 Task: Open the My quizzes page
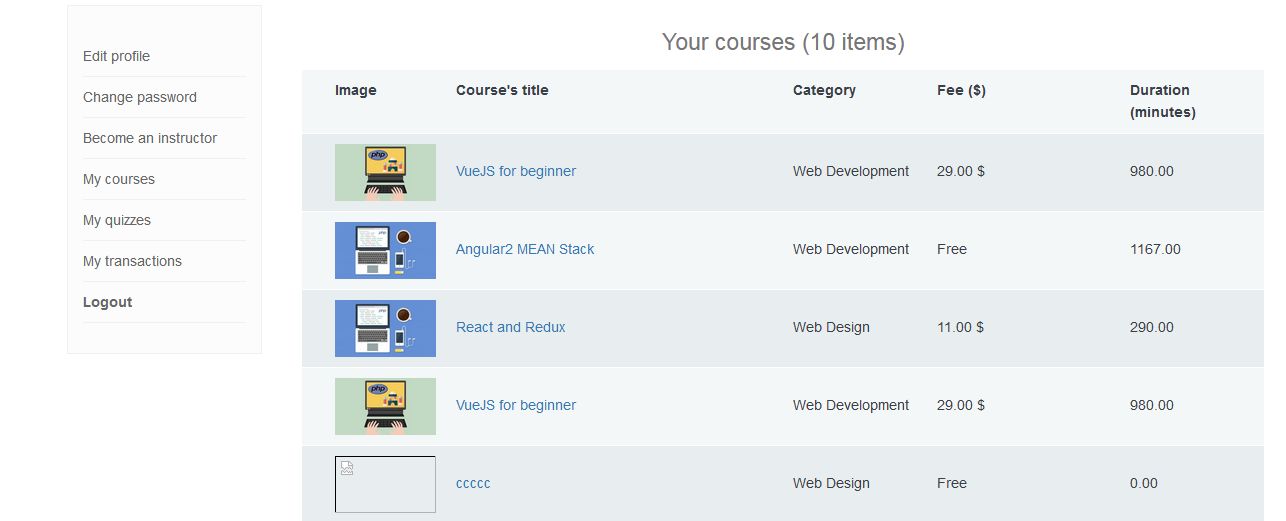[x=117, y=220]
